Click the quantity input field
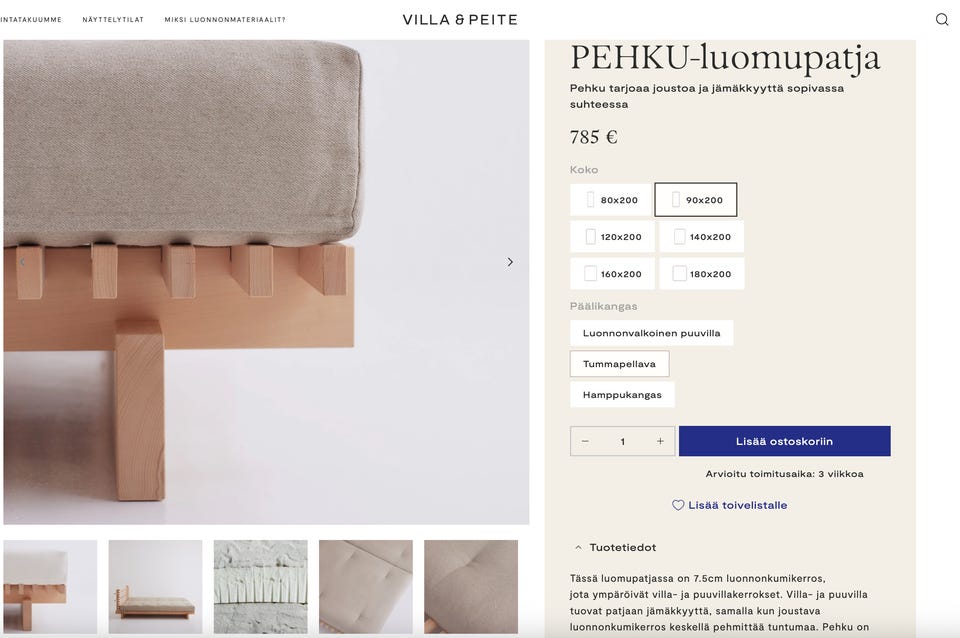The height and width of the screenshot is (638, 960). 623,441
